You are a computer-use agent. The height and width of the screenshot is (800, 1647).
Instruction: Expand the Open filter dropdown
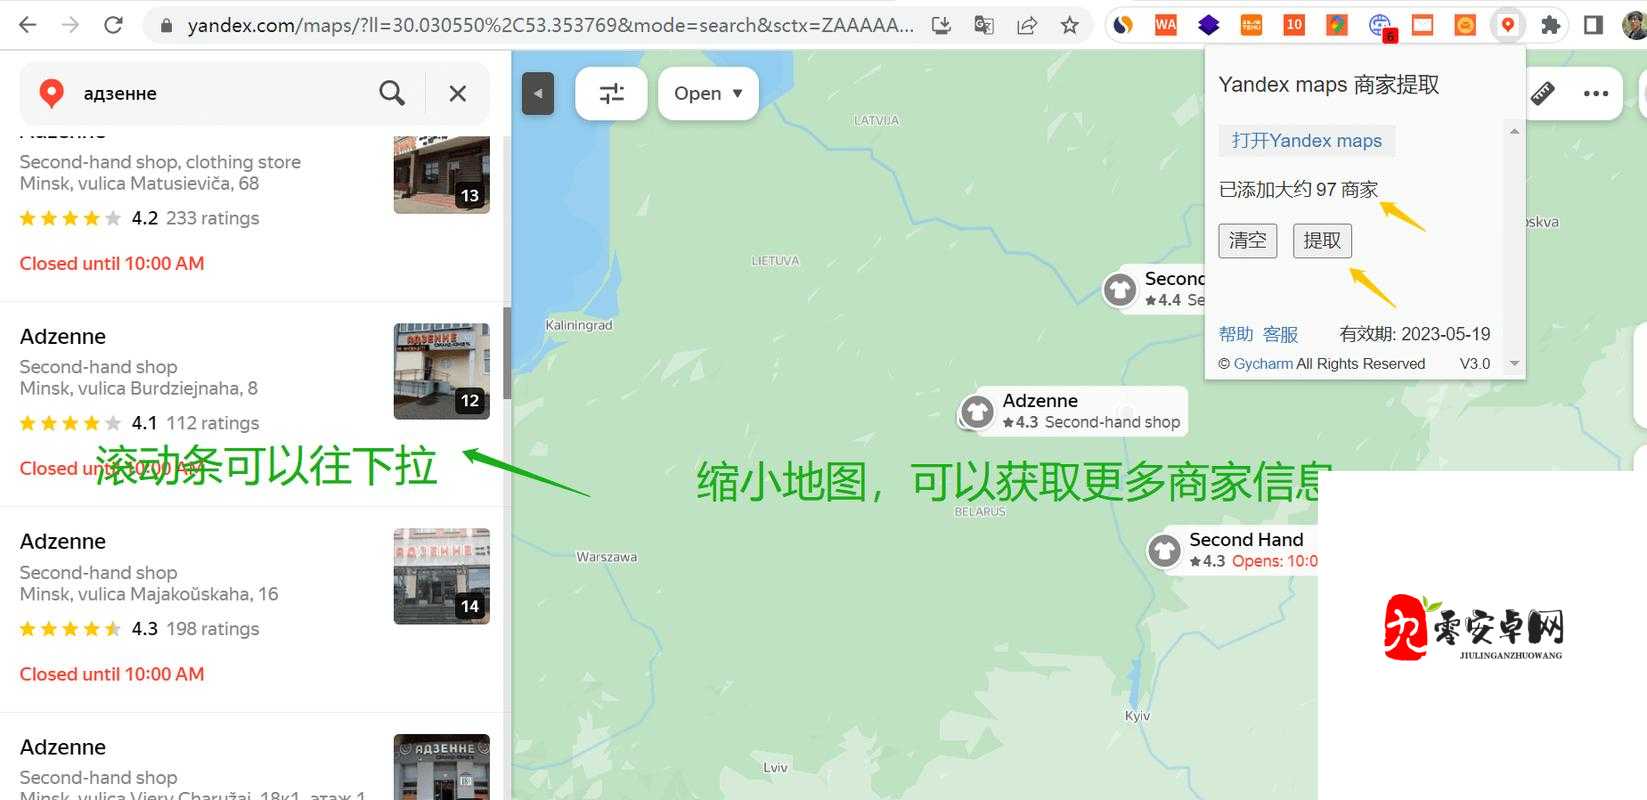(708, 94)
